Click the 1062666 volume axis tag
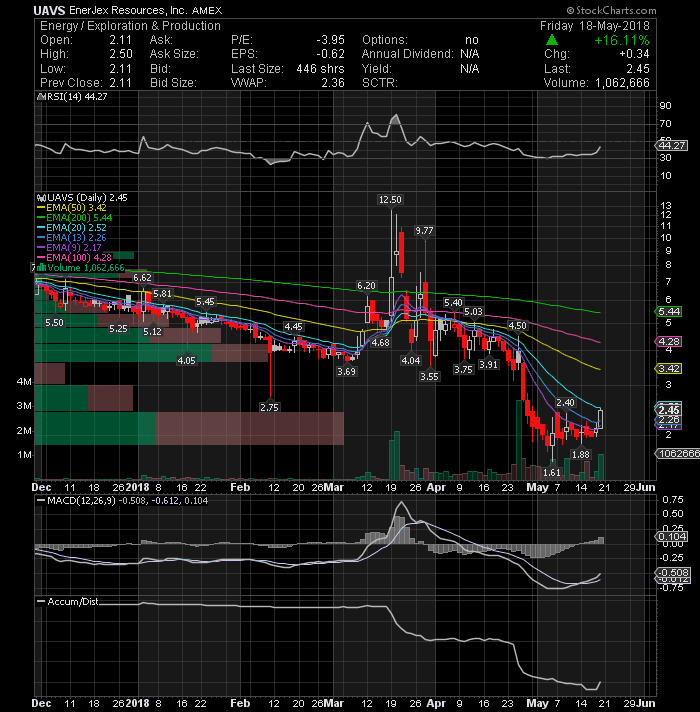Screen dimensions: 700x712 [x=678, y=454]
